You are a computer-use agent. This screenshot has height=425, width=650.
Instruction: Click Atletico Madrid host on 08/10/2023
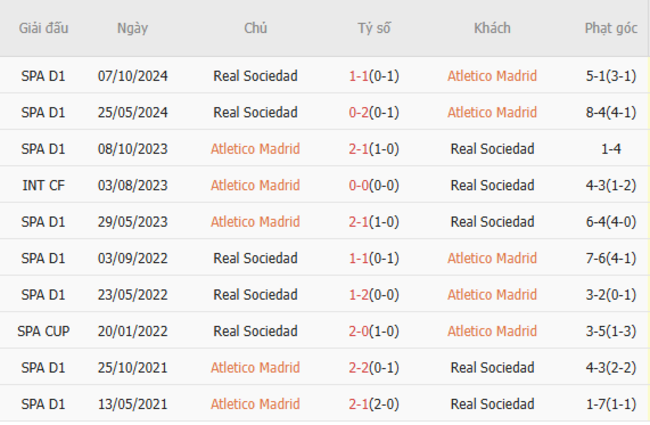click(x=255, y=149)
